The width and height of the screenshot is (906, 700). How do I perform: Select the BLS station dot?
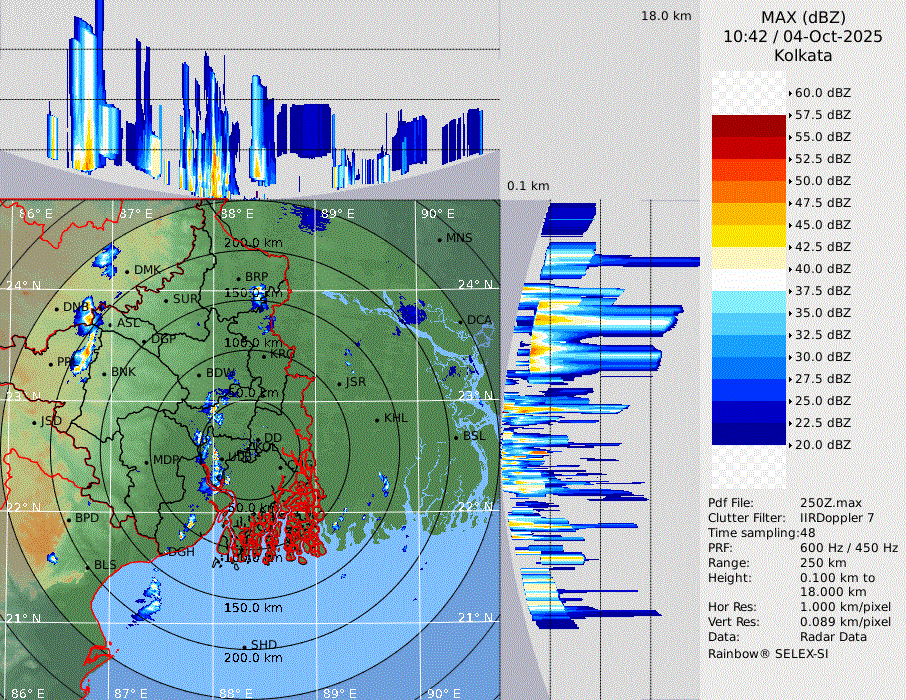87,567
